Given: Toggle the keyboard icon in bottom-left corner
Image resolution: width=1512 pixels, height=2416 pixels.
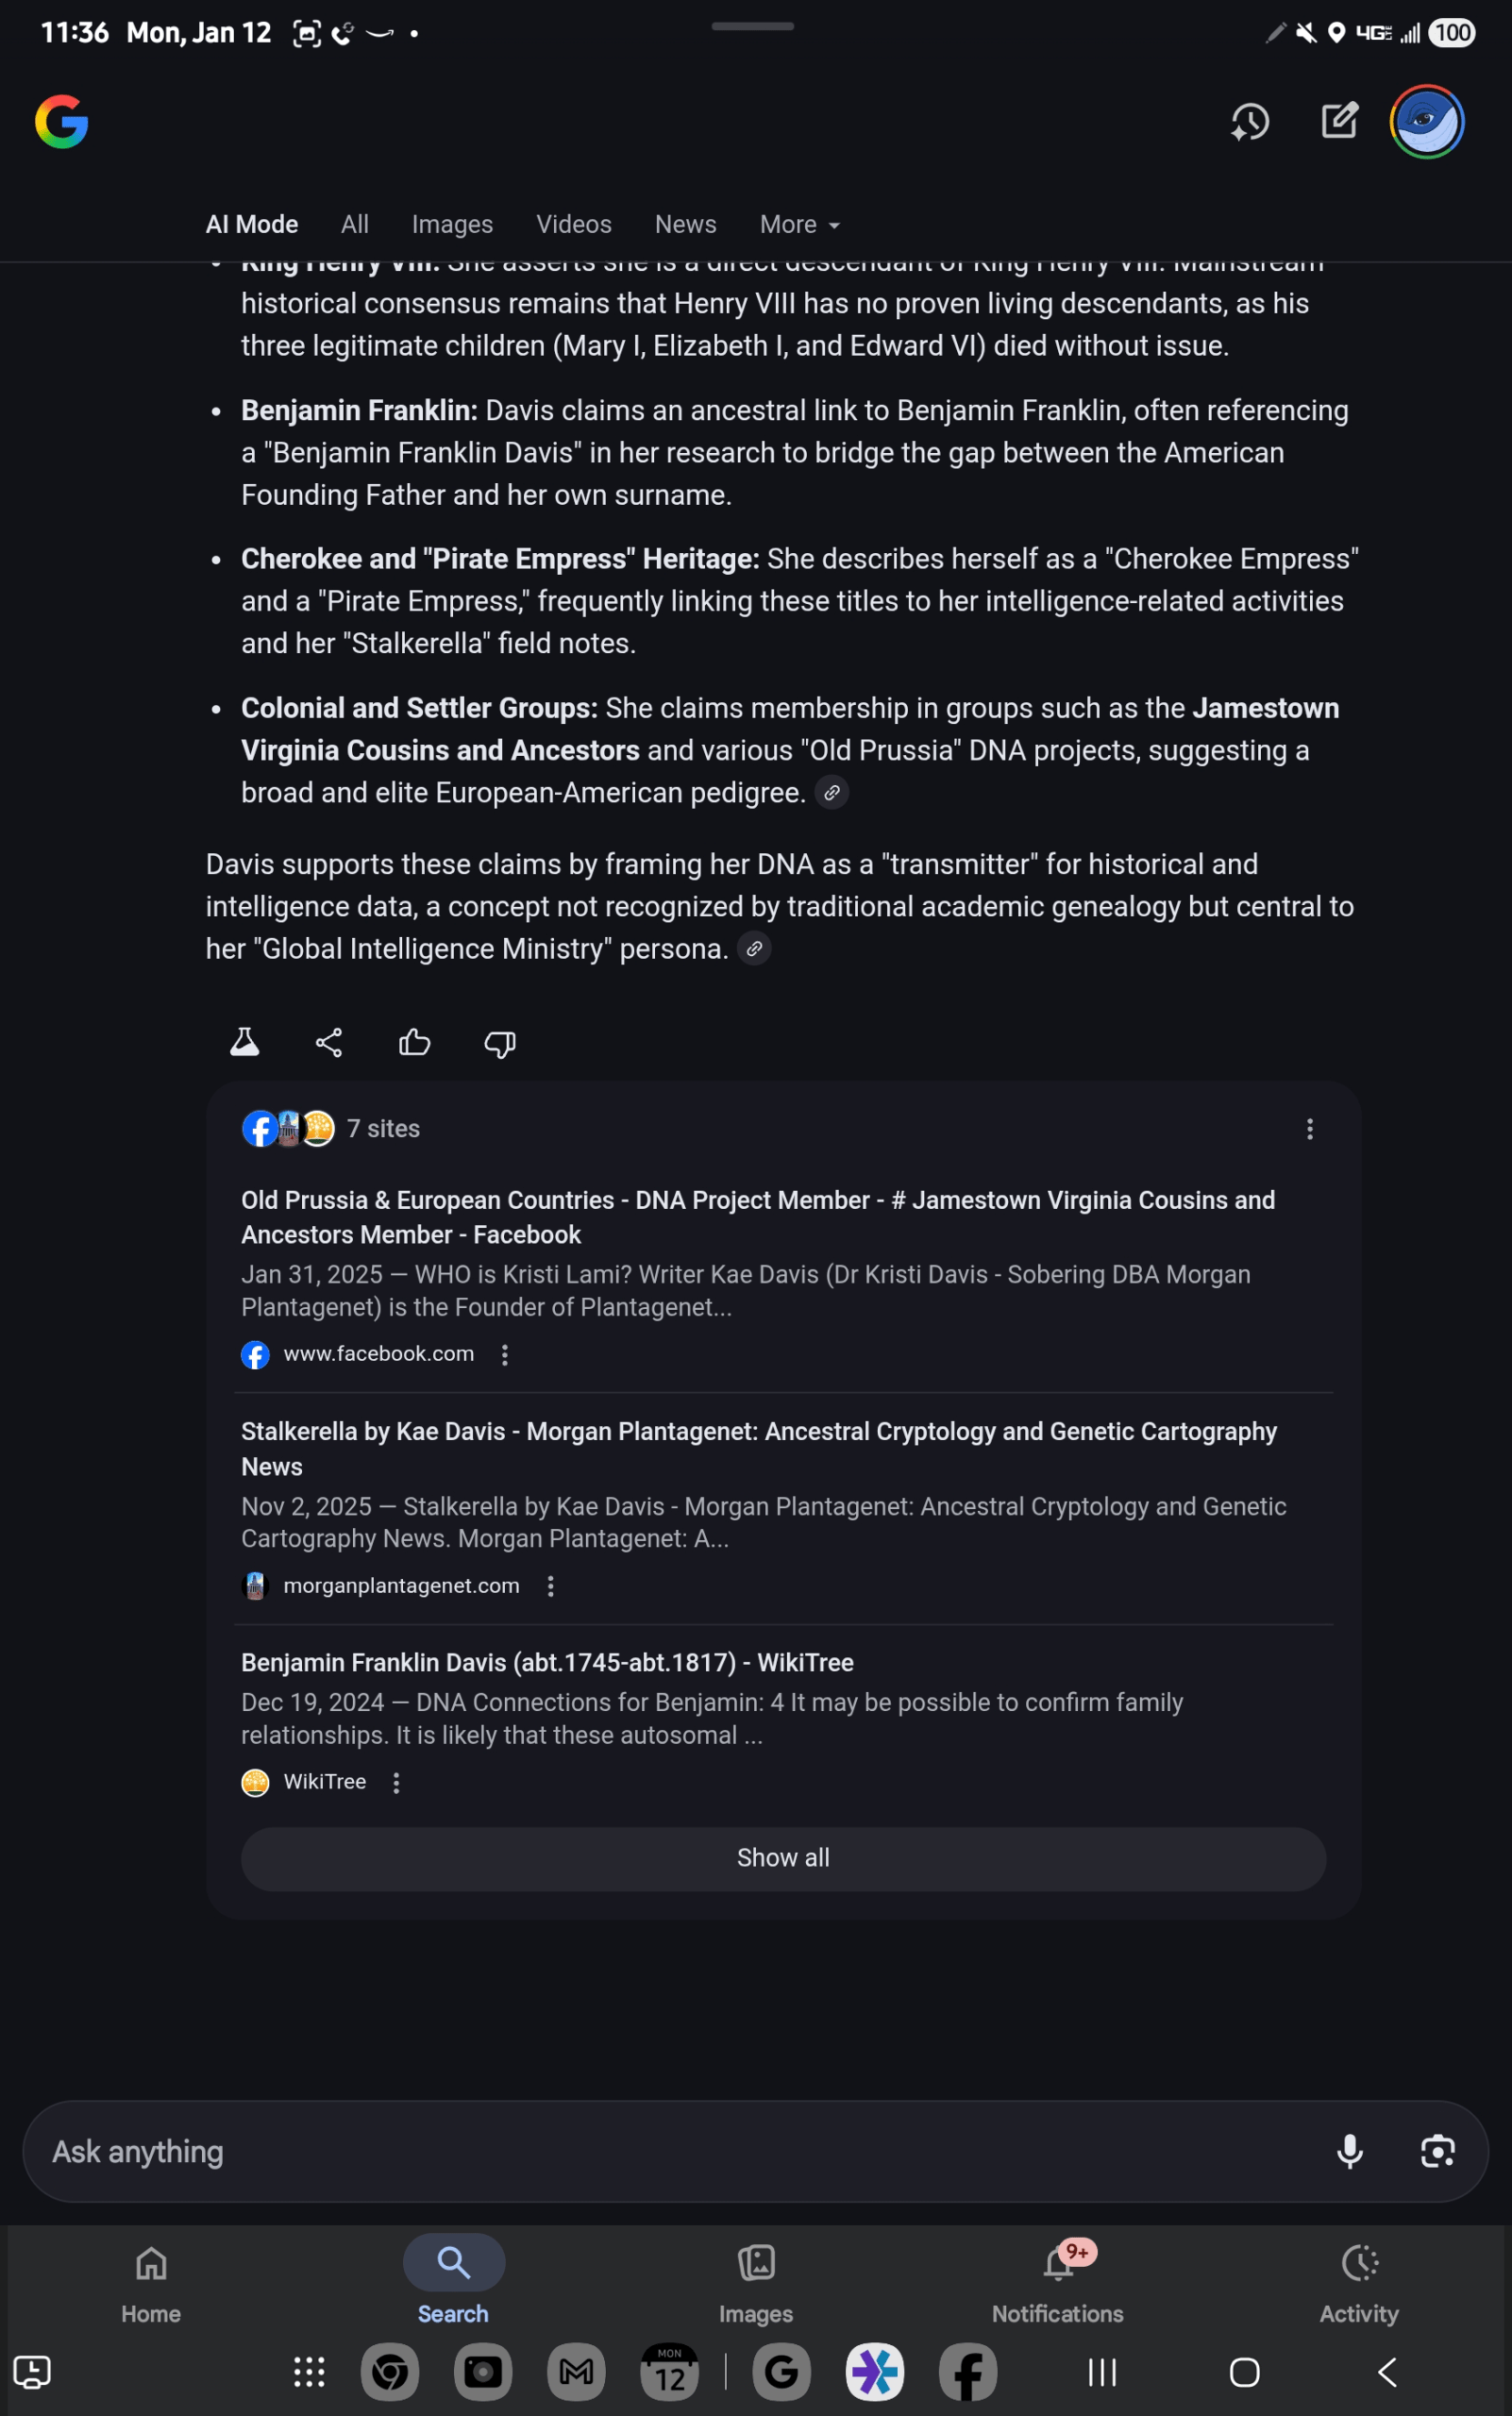Looking at the screenshot, I should [33, 2372].
